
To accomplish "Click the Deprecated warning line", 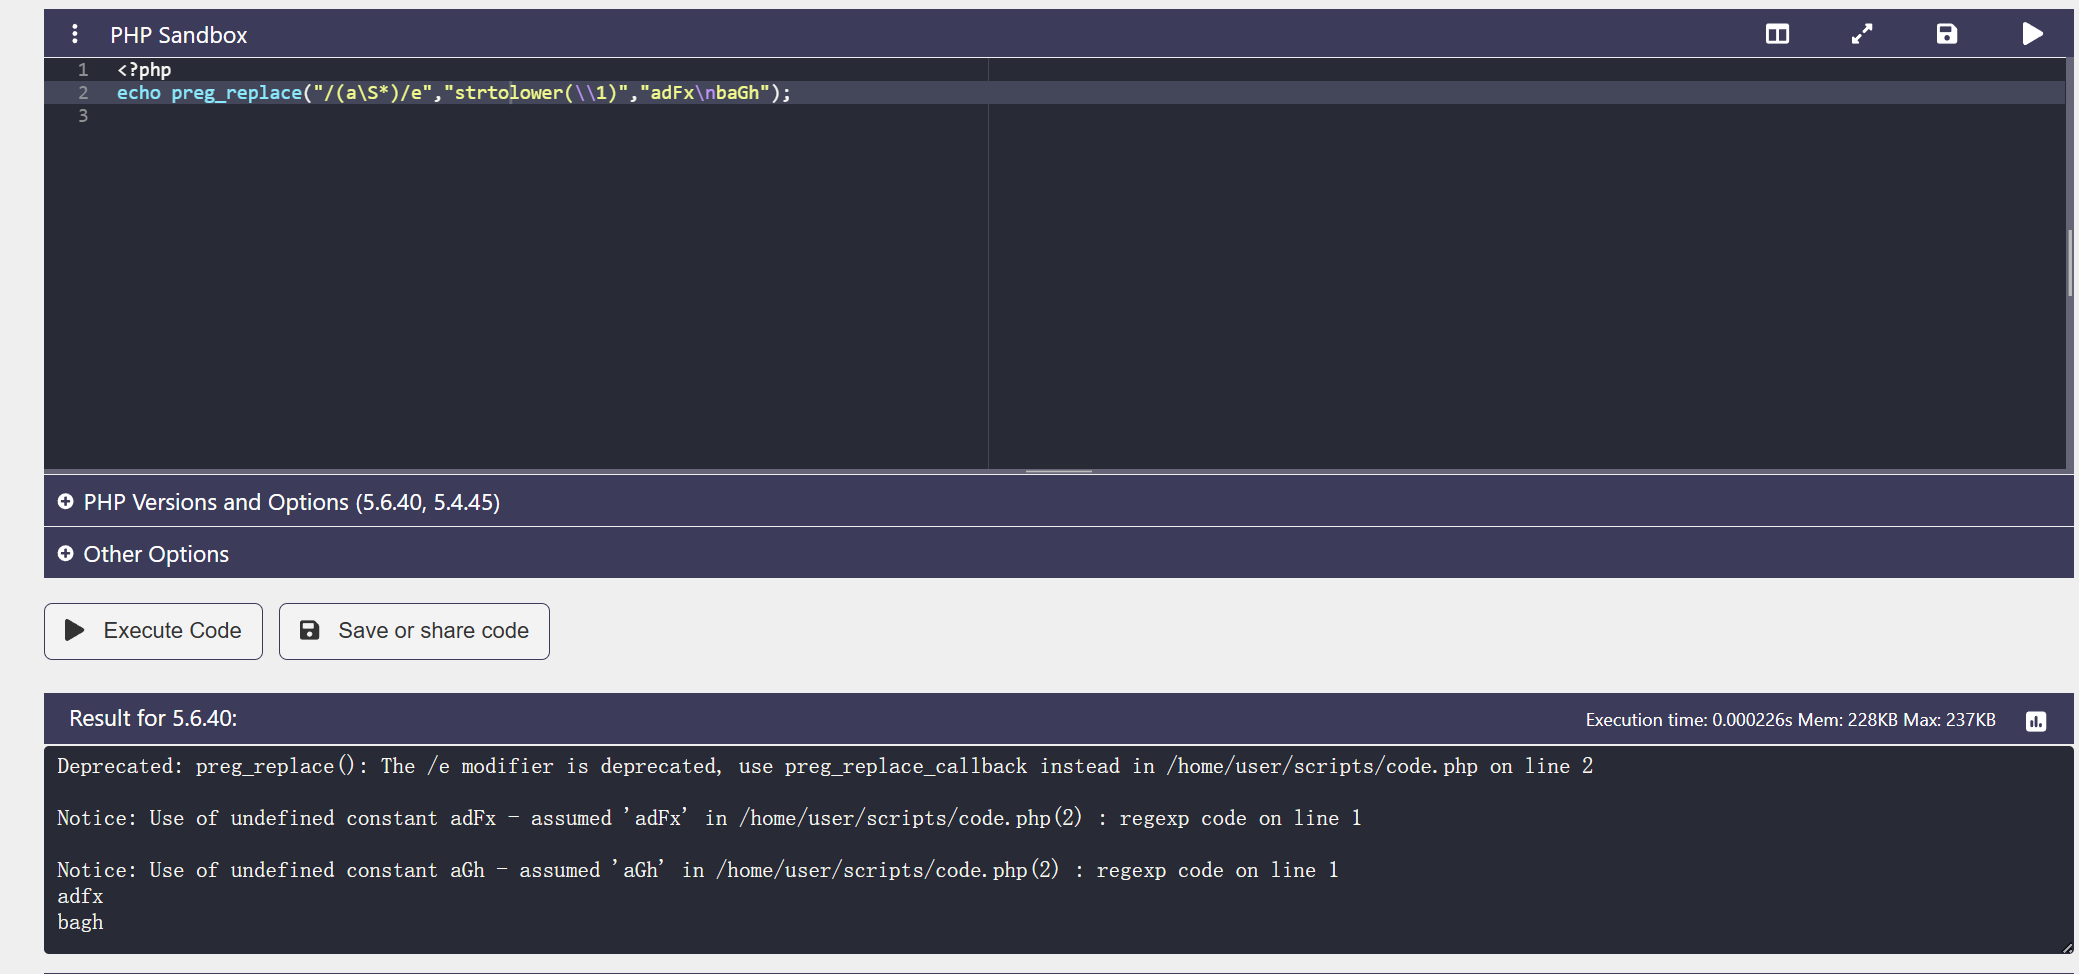I will click(x=825, y=766).
